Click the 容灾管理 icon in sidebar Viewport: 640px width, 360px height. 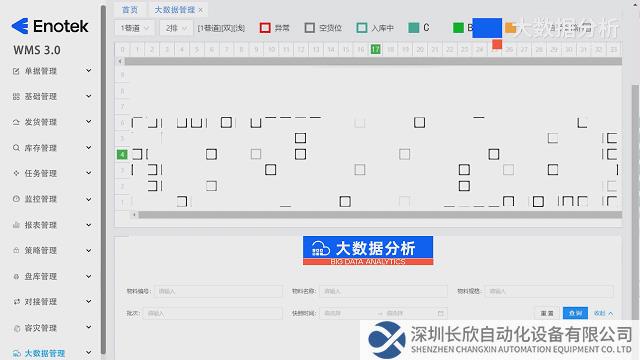tap(16, 328)
